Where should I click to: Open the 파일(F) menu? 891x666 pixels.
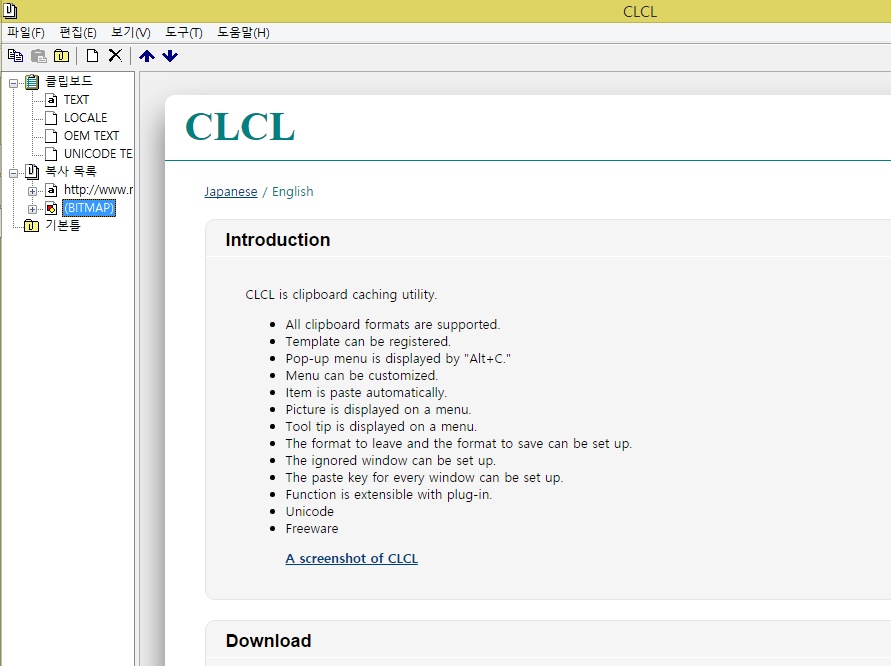click(26, 32)
